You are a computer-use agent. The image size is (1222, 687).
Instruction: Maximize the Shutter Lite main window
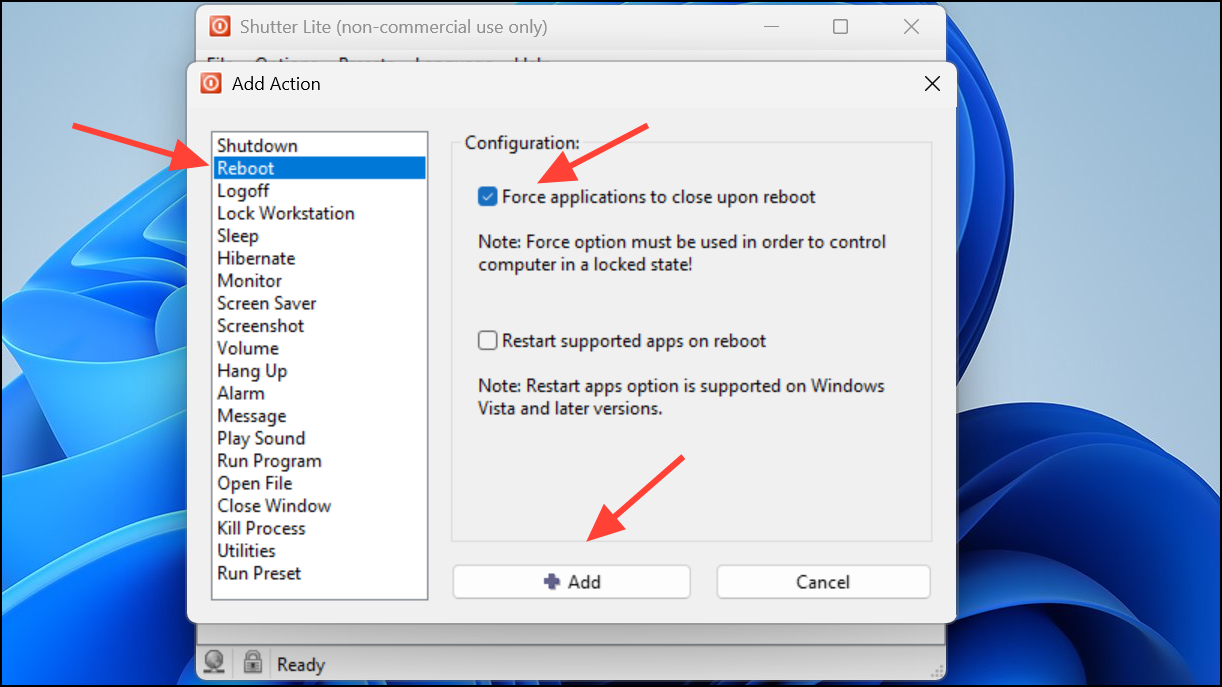pyautogui.click(x=840, y=27)
